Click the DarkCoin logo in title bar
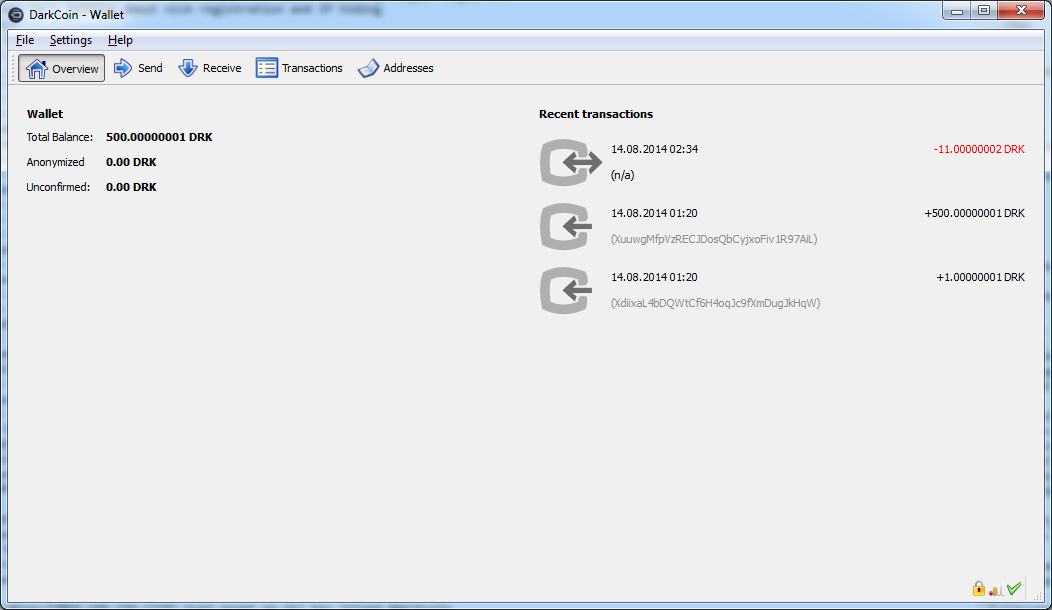 tap(15, 14)
